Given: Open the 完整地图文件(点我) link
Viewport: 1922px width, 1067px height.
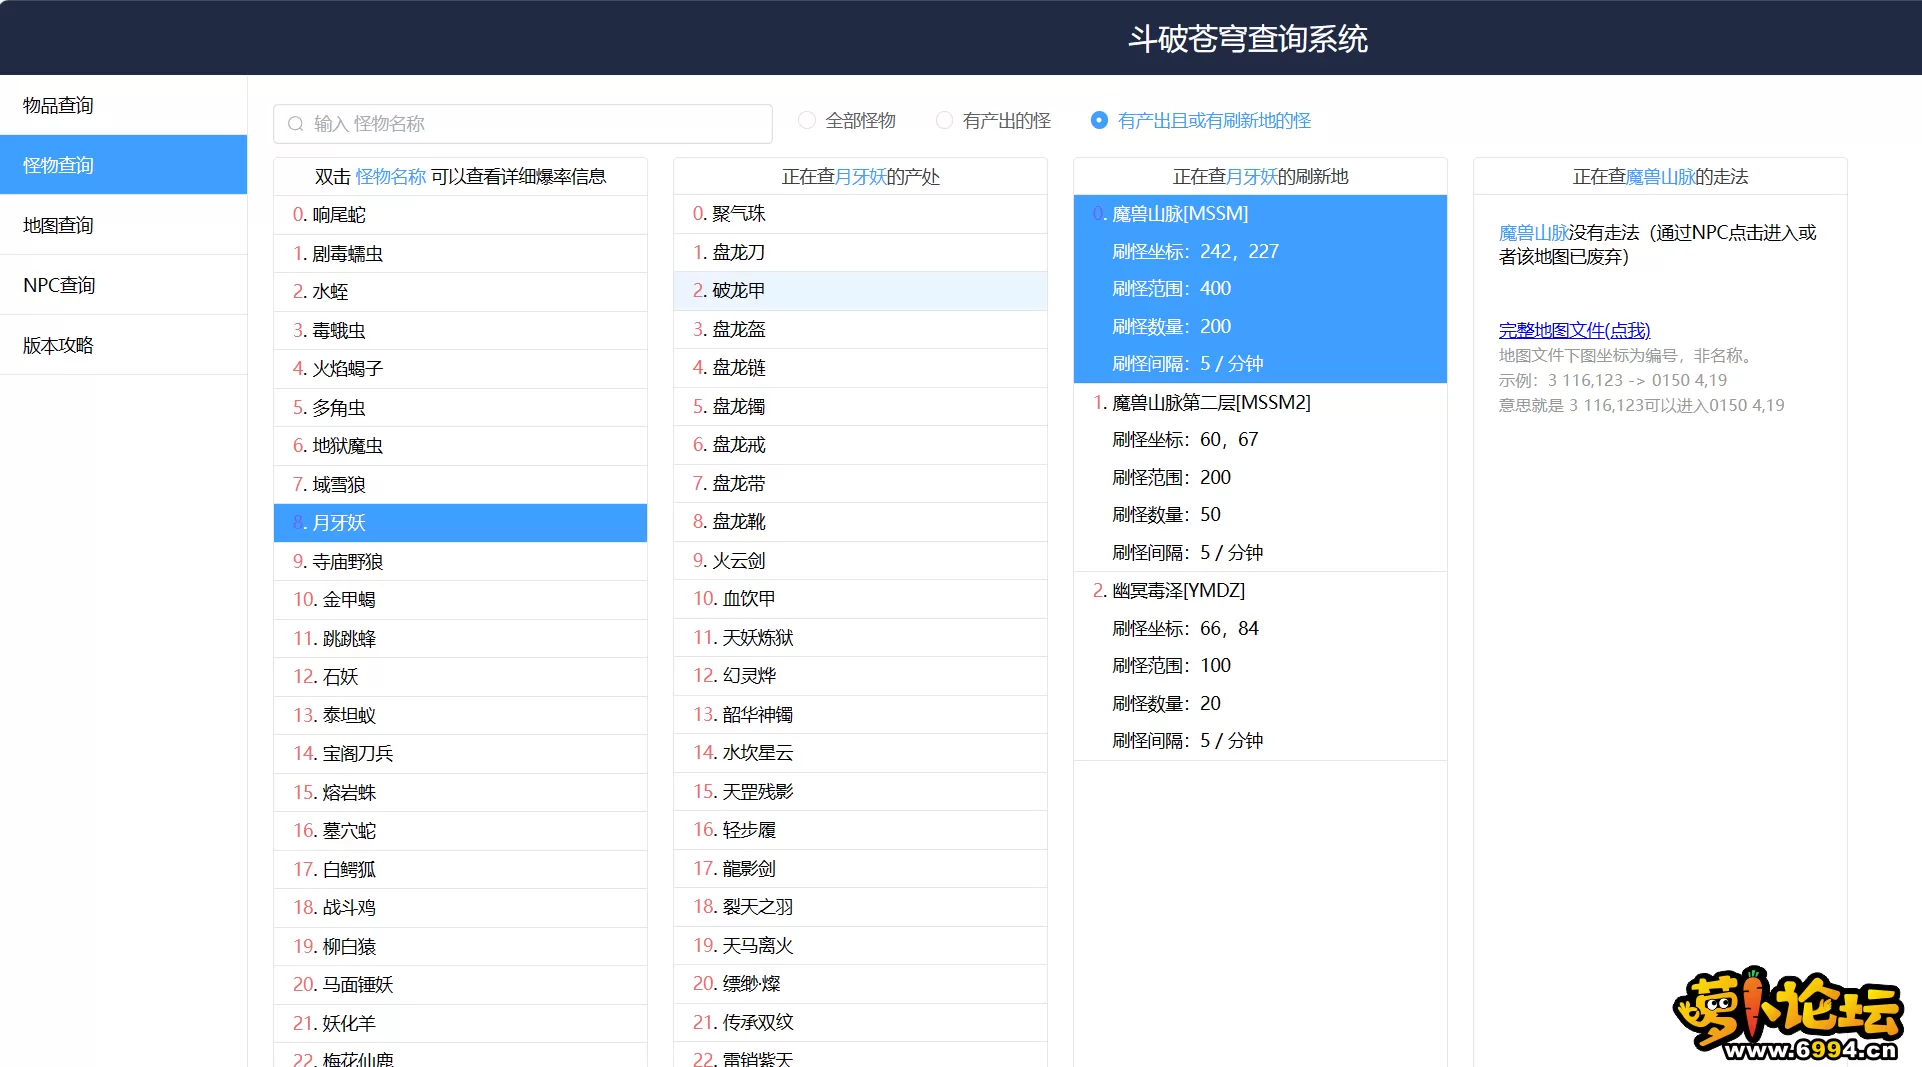Looking at the screenshot, I should [1574, 330].
